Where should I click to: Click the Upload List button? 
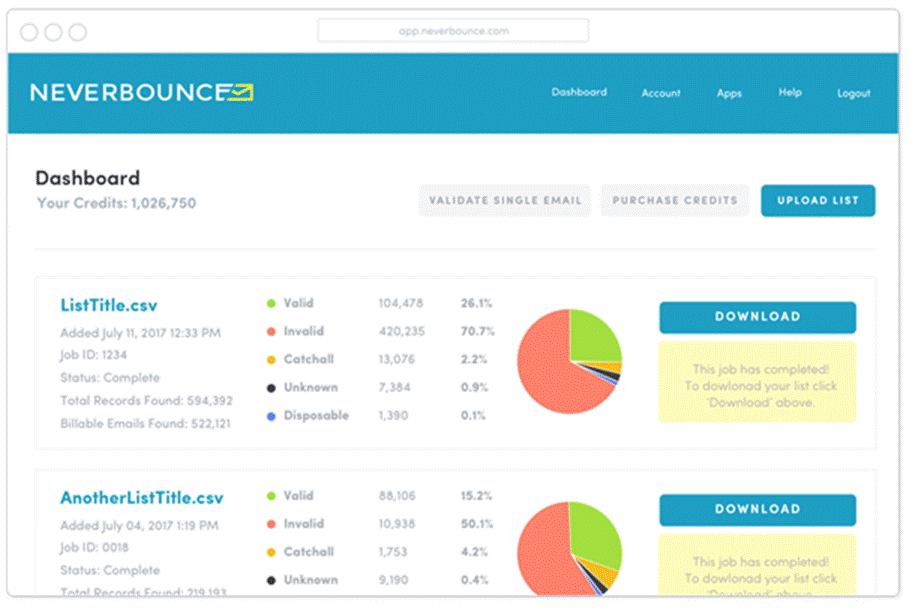818,200
